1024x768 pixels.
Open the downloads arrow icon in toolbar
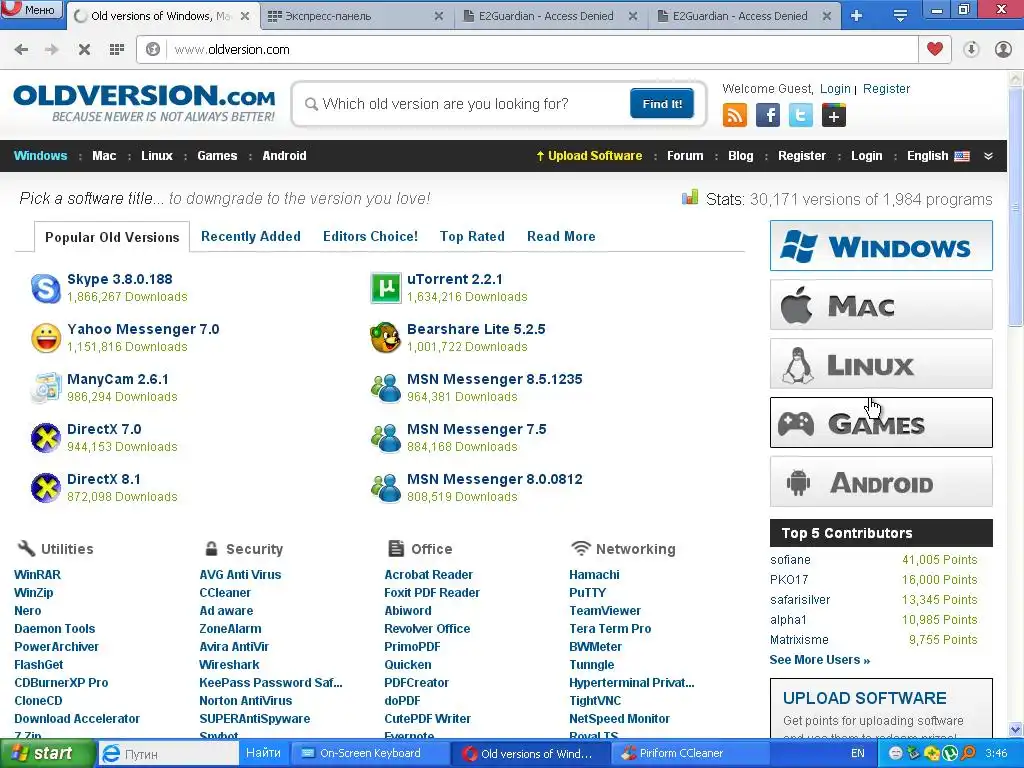pyautogui.click(x=971, y=50)
